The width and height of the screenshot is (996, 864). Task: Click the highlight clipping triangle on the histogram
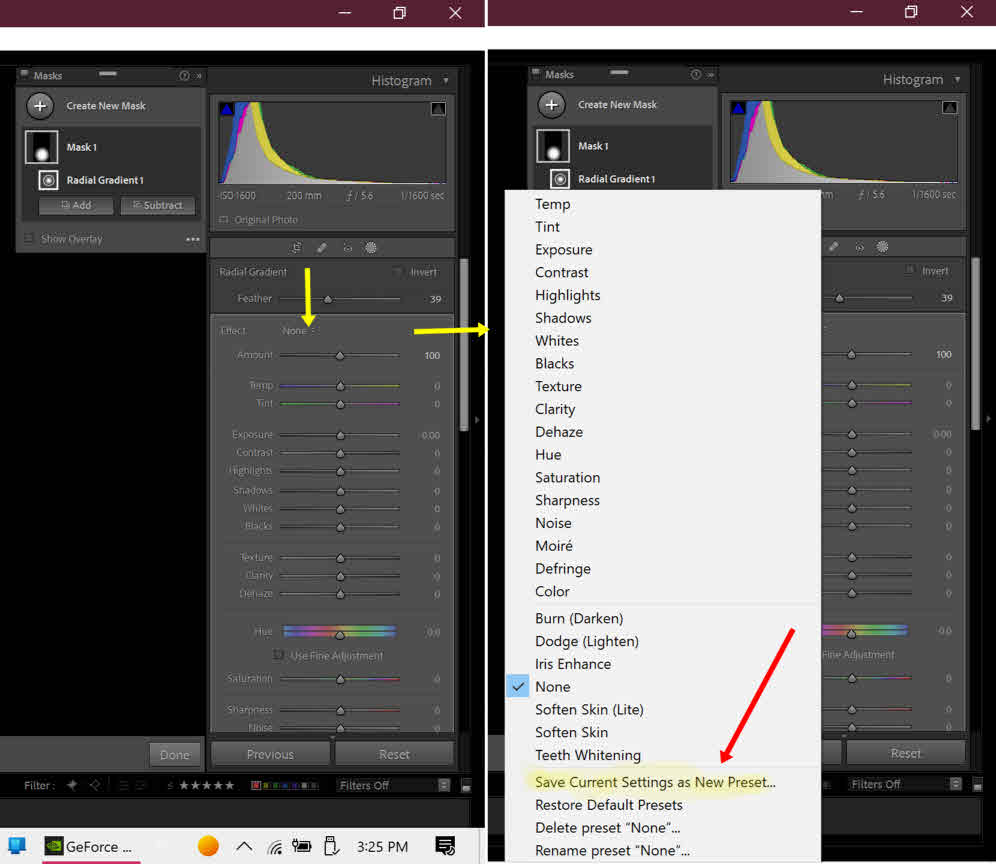coord(438,109)
